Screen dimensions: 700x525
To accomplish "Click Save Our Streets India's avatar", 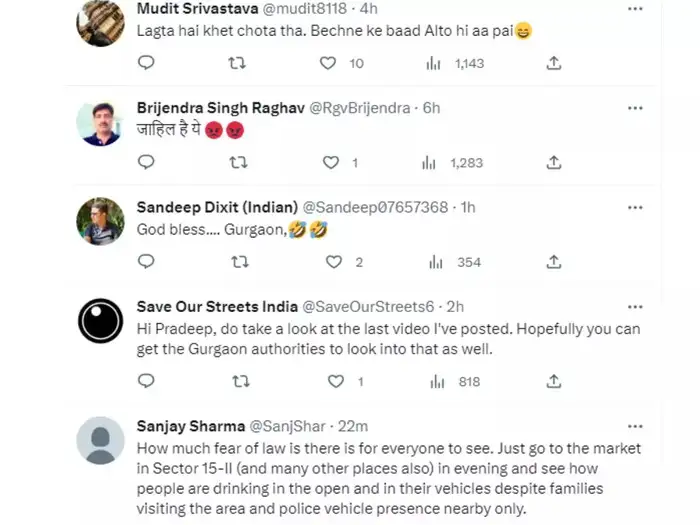I will click(100, 322).
